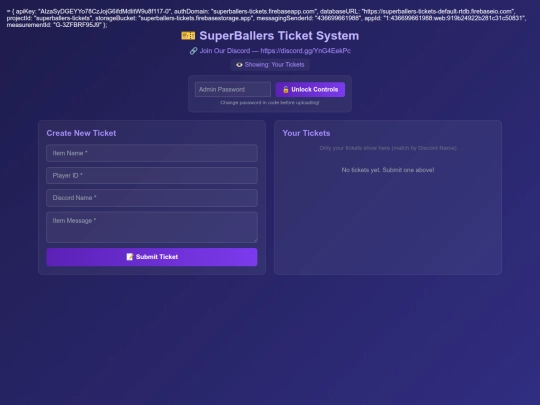Click the chain link icon near Discord invite
Screen dimensions: 540x405
(x=194, y=51)
